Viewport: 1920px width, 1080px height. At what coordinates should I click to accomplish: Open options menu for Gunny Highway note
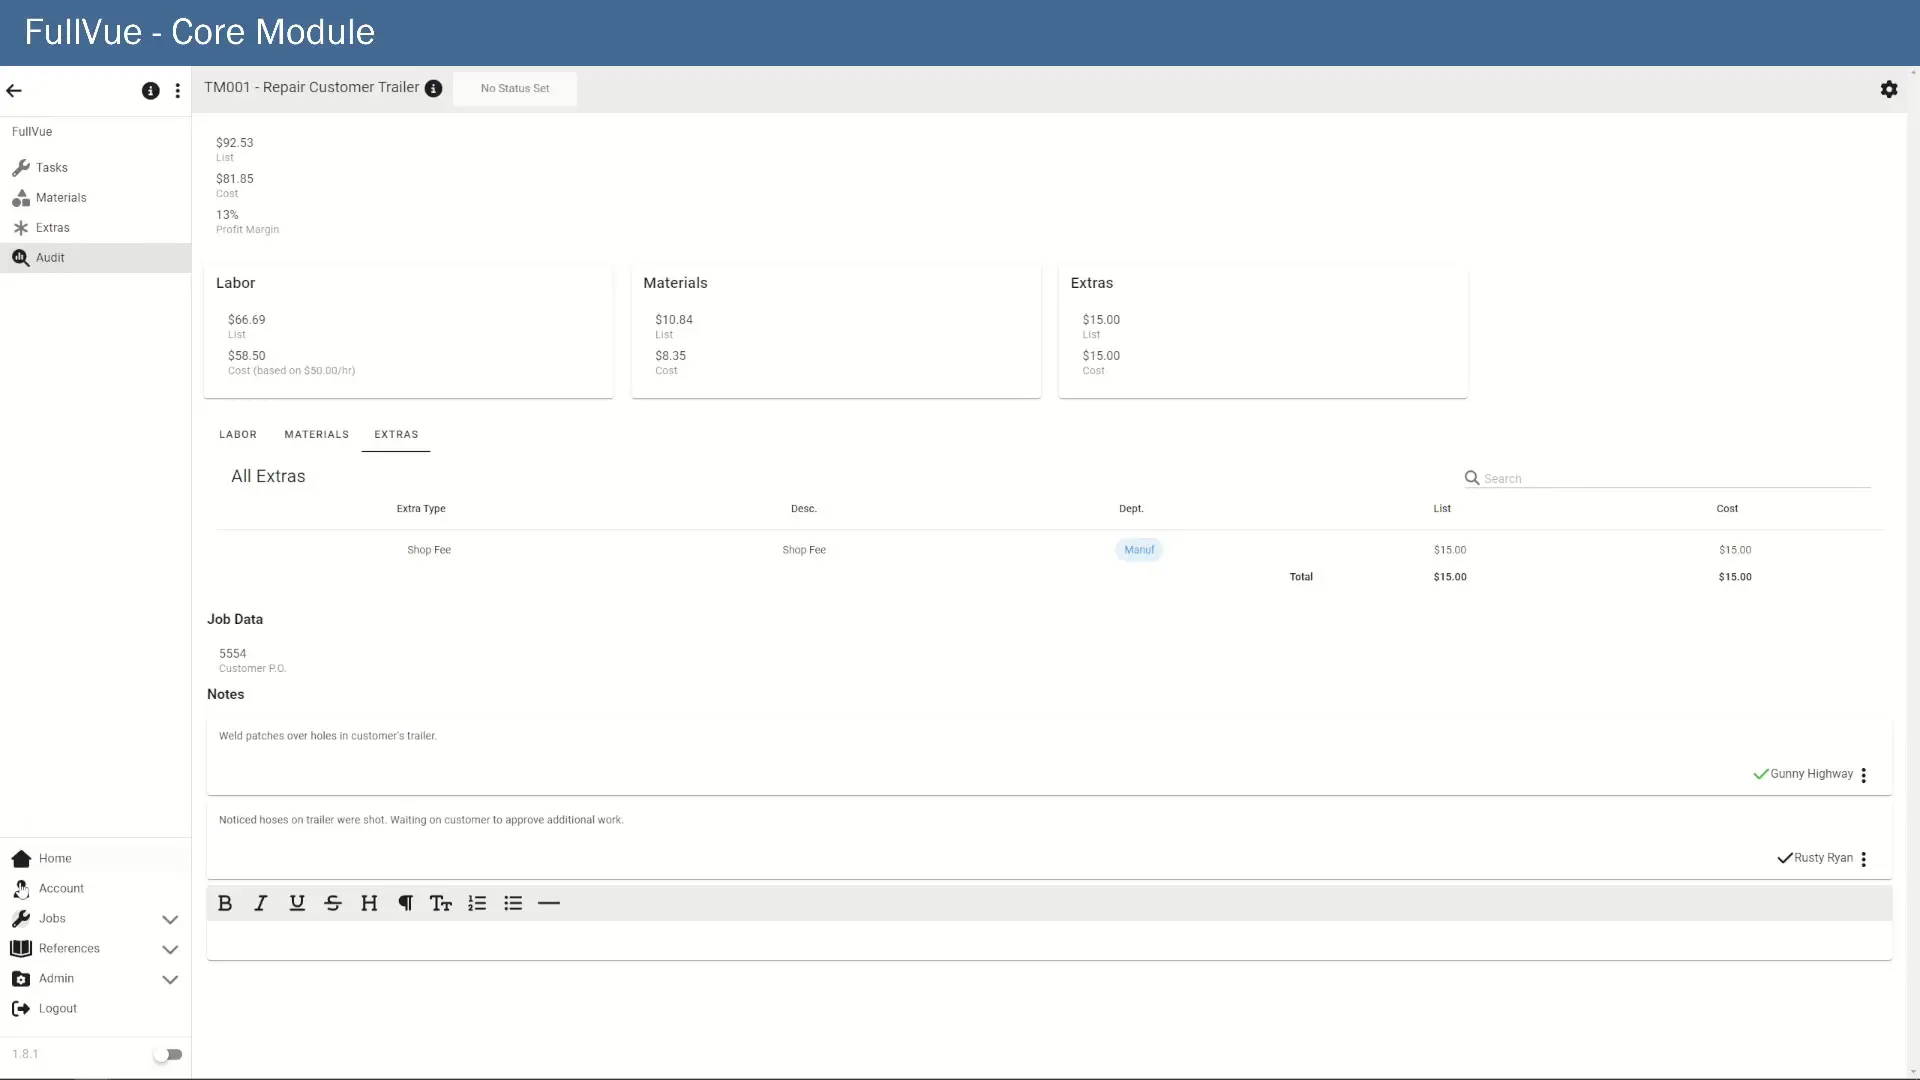pyautogui.click(x=1864, y=775)
